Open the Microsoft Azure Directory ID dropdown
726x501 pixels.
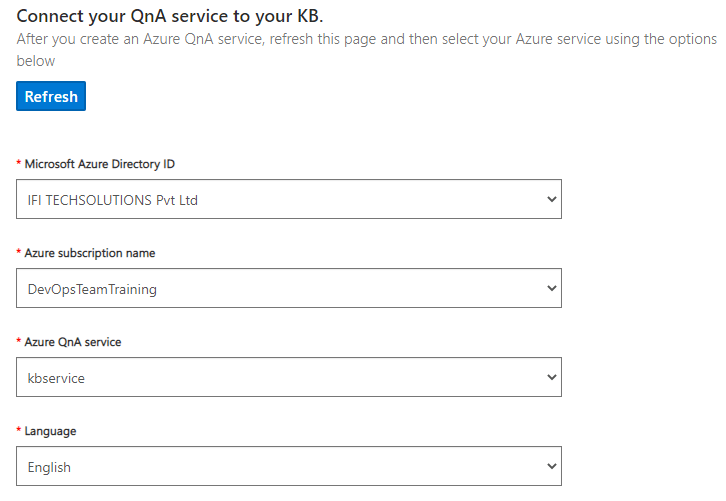click(289, 199)
